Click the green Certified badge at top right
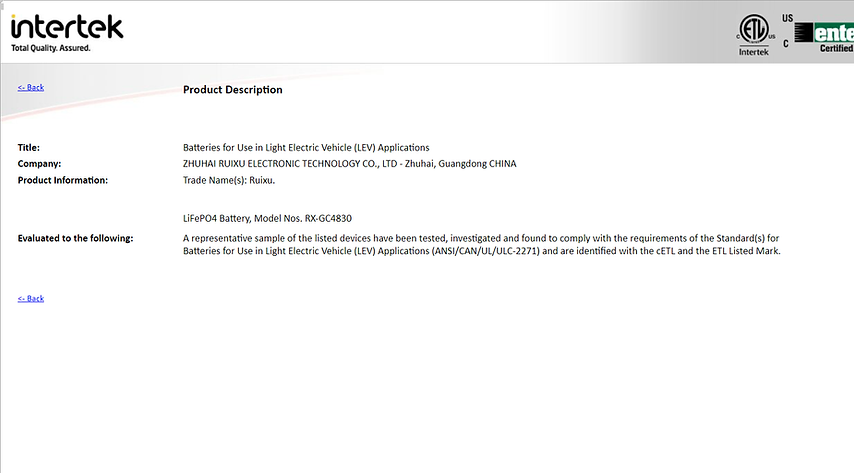The height and width of the screenshot is (473, 854). tap(824, 37)
